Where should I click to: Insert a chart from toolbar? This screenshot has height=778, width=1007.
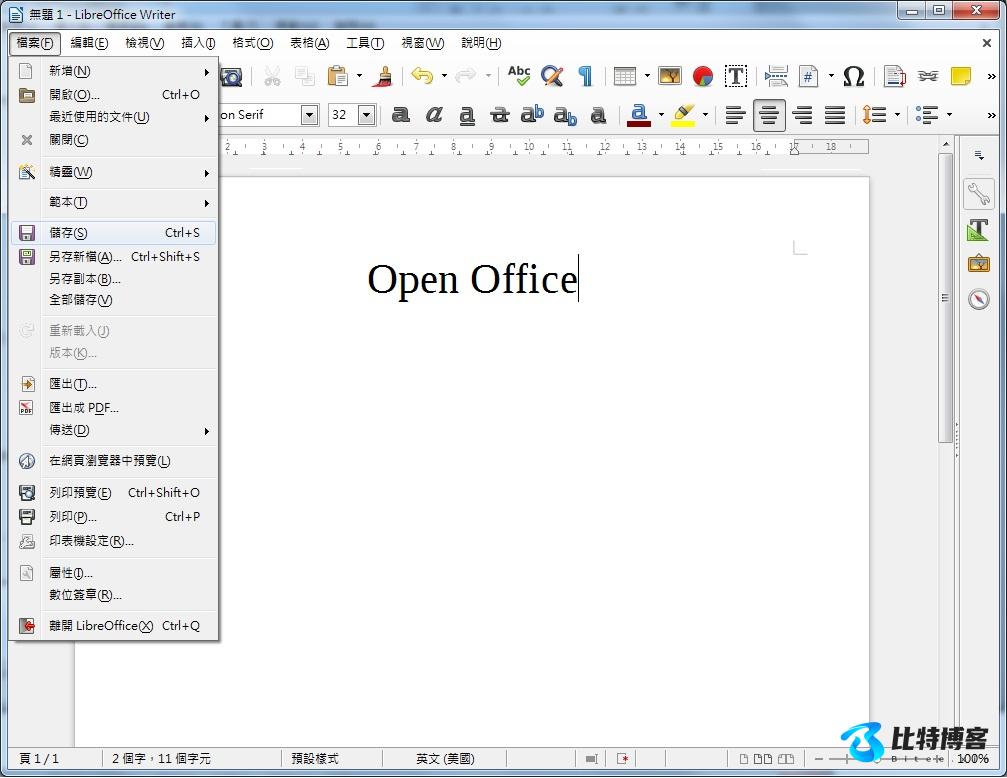tap(703, 76)
